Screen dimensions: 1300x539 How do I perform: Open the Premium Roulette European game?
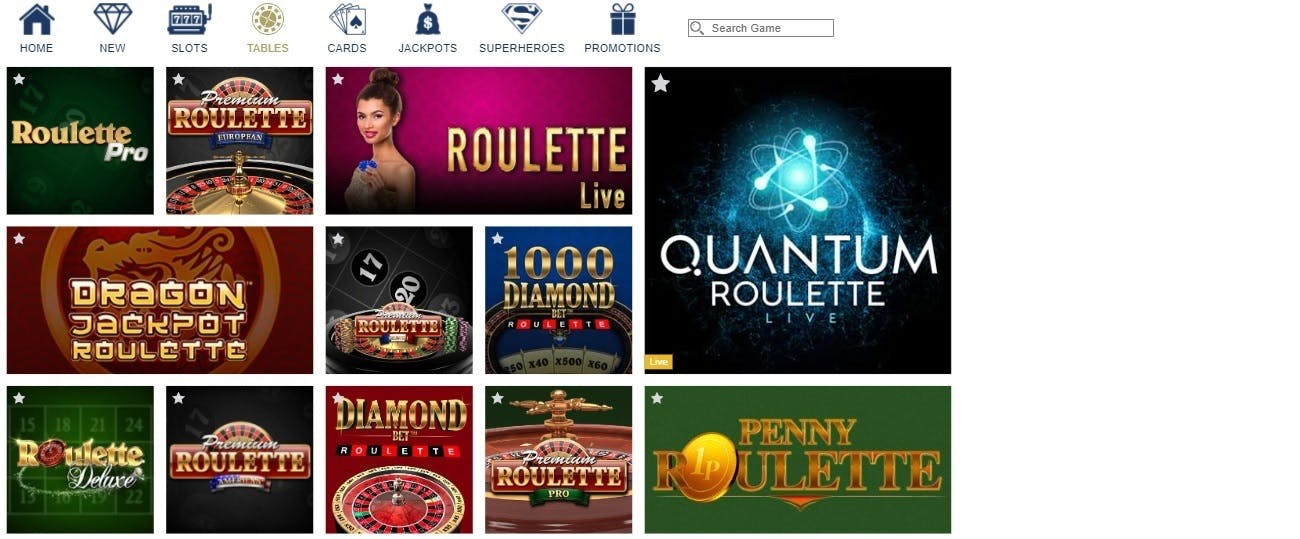click(239, 141)
